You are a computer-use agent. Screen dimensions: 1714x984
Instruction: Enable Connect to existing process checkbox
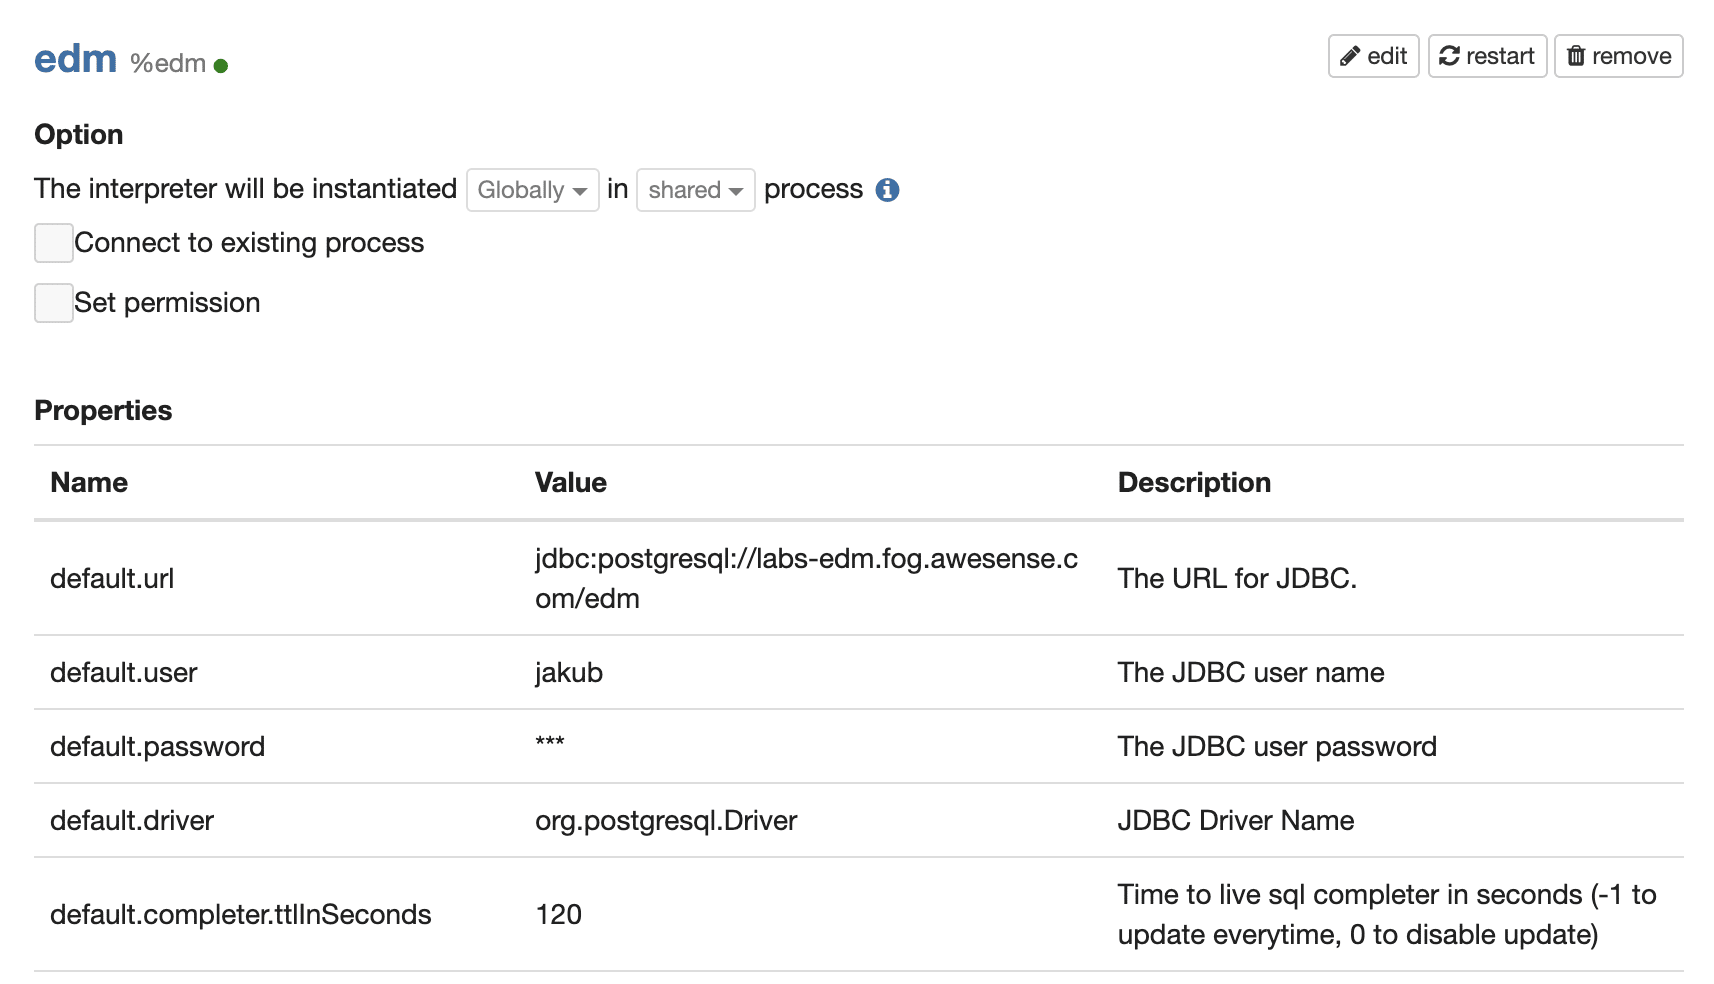click(x=53, y=243)
